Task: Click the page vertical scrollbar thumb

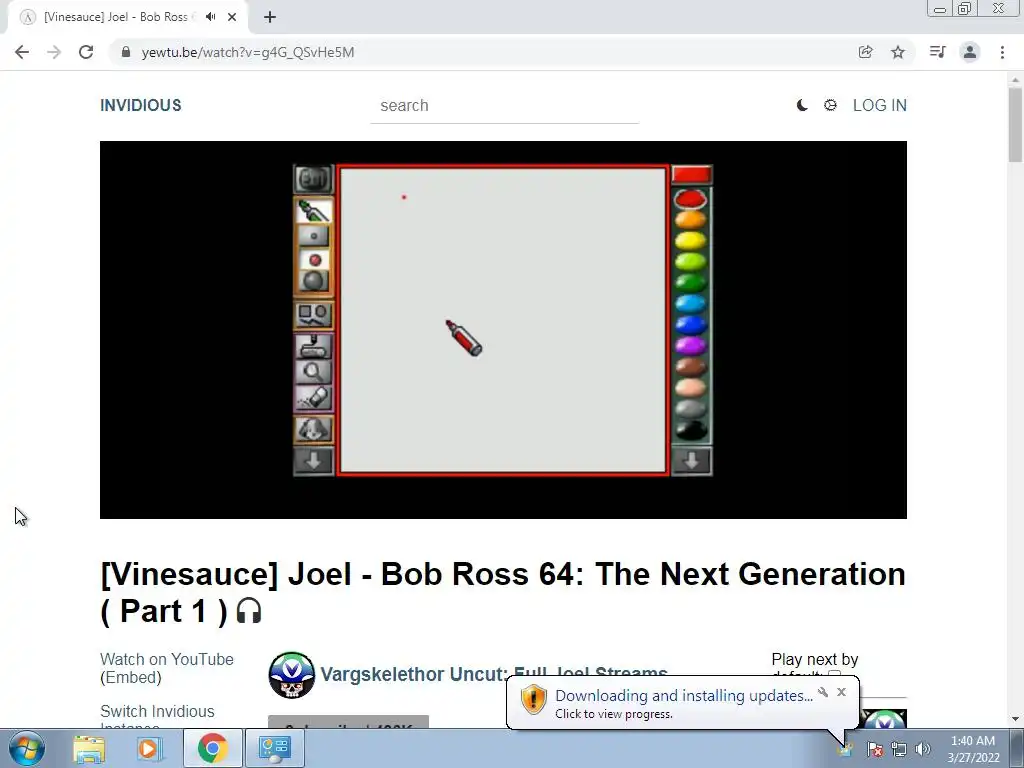Action: pos(1015,124)
